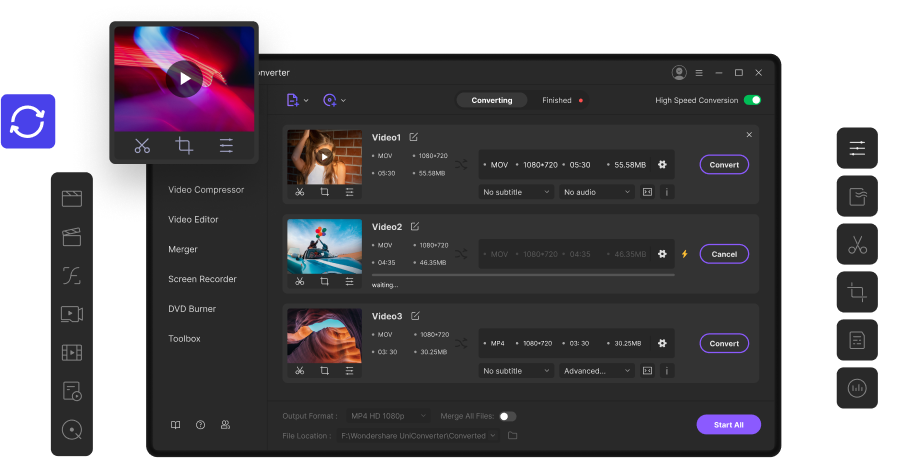902x473 pixels.
Task: Open the output folder icon next to File Location
Action: (513, 436)
